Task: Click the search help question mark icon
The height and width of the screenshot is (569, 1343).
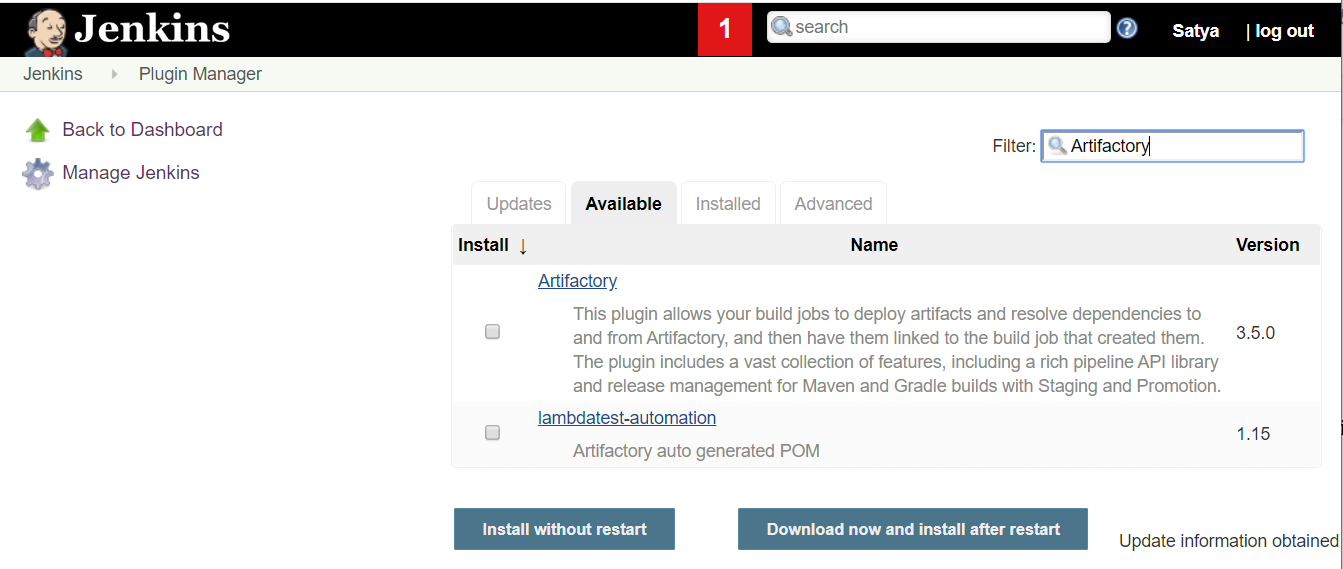Action: [1127, 28]
